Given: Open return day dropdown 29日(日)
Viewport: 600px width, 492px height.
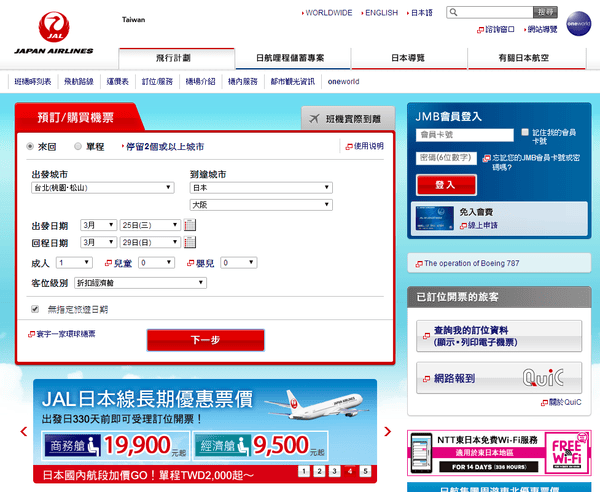Looking at the screenshot, I should point(150,242).
